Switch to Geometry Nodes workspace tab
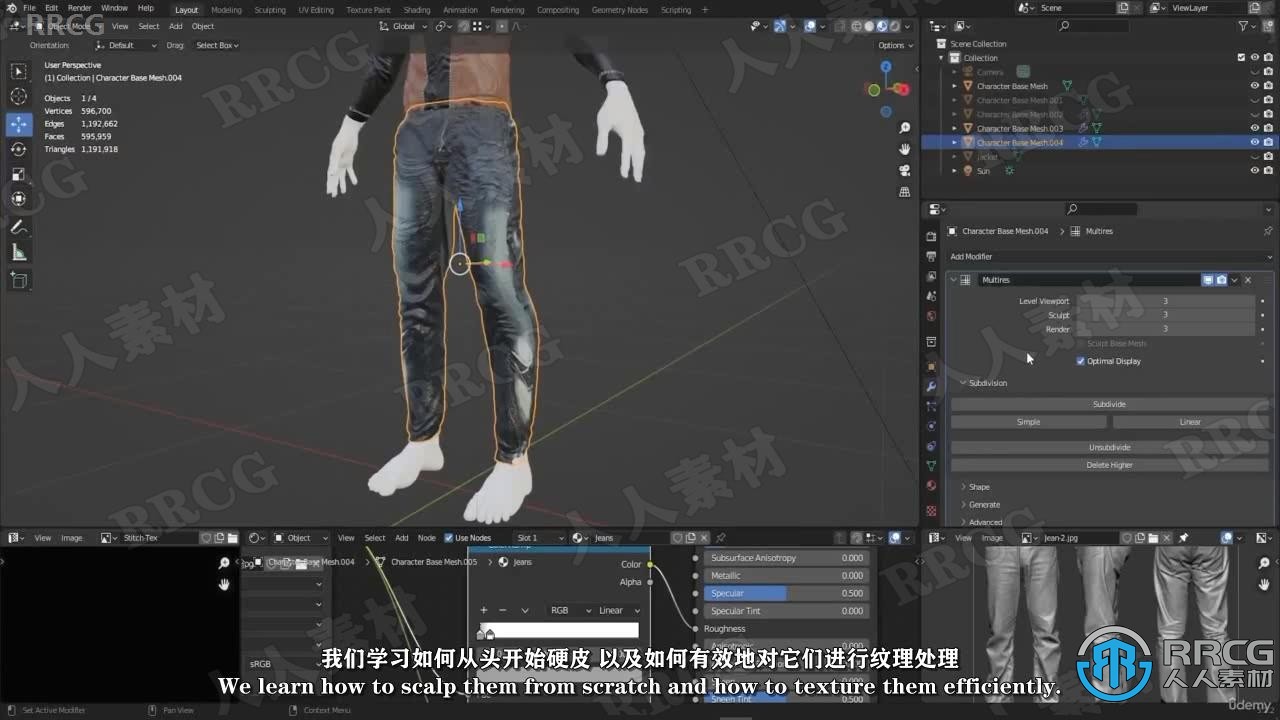Viewport: 1280px width, 720px height. [620, 10]
